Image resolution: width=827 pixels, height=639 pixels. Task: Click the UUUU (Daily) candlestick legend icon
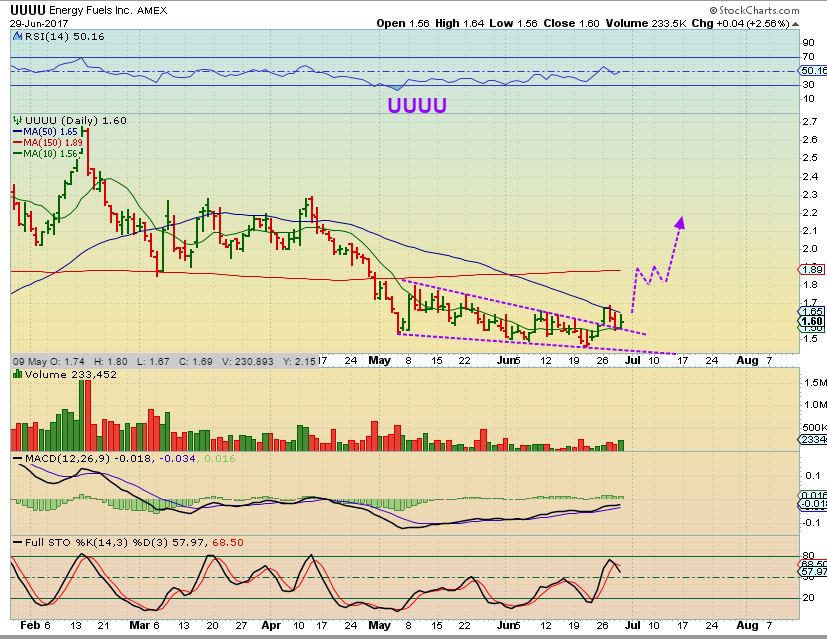click(17, 120)
